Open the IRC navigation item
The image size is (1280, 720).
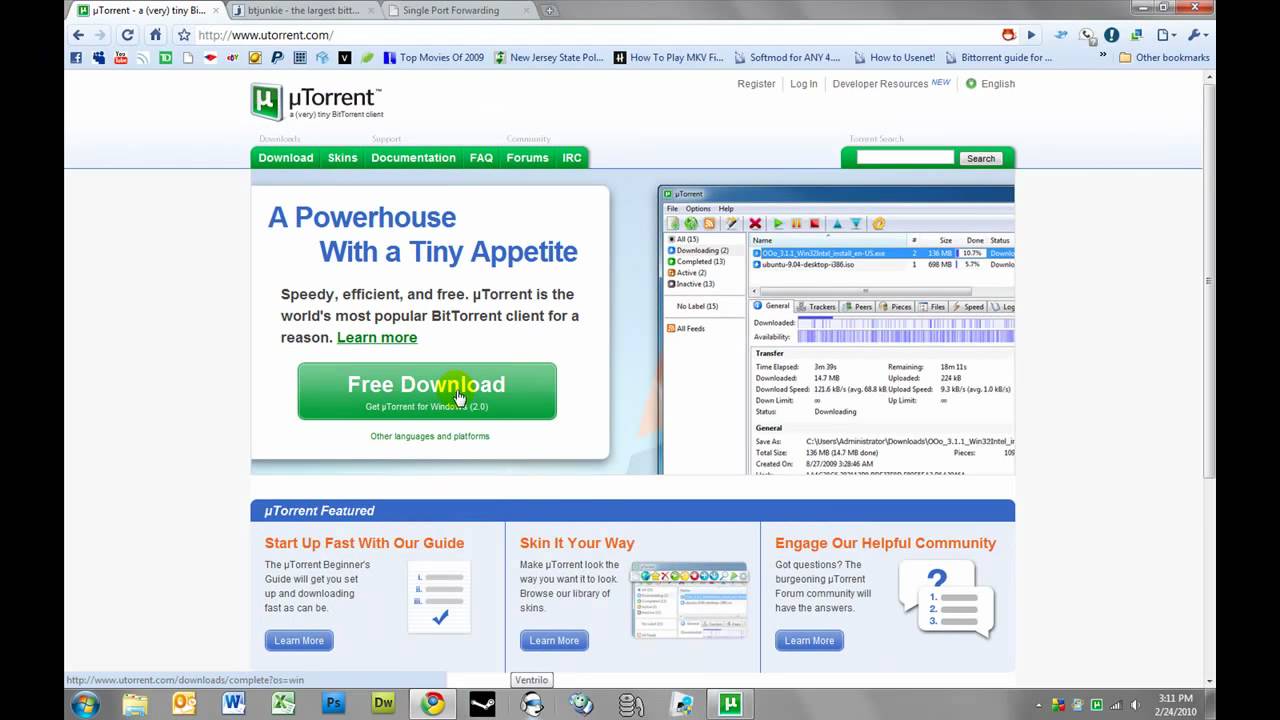pyautogui.click(x=572, y=158)
